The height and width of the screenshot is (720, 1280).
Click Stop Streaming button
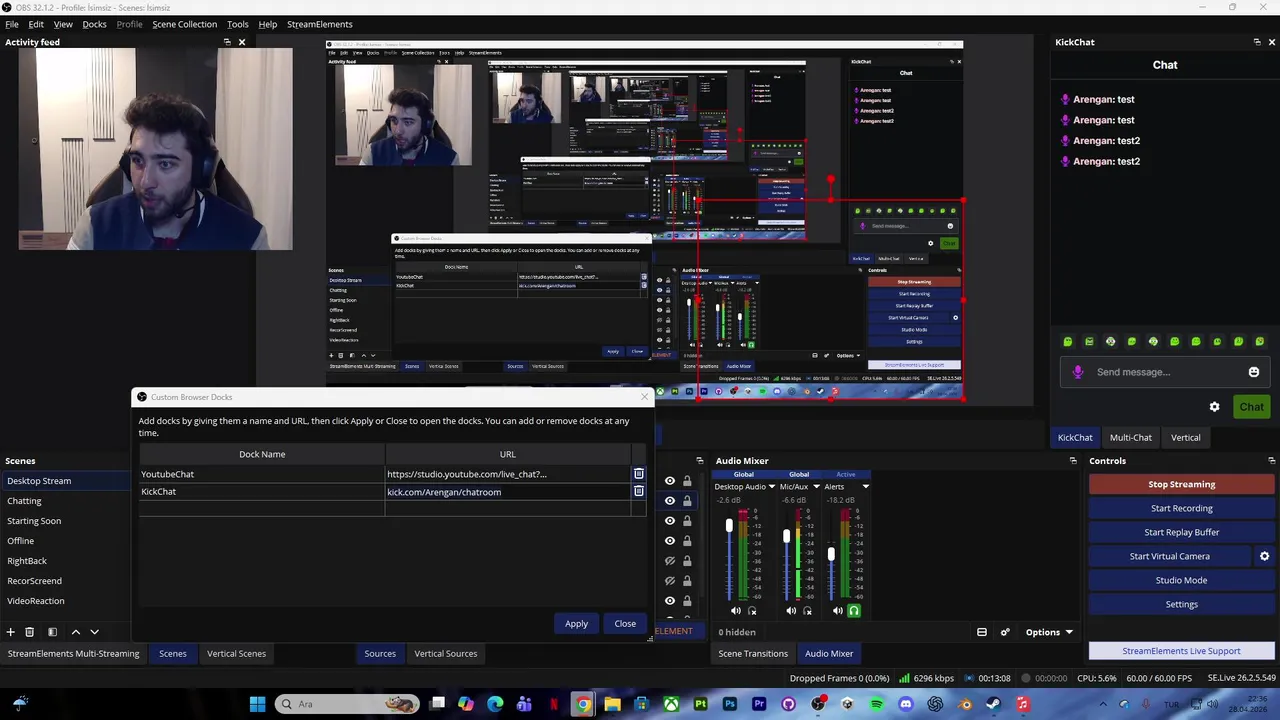click(x=1181, y=484)
